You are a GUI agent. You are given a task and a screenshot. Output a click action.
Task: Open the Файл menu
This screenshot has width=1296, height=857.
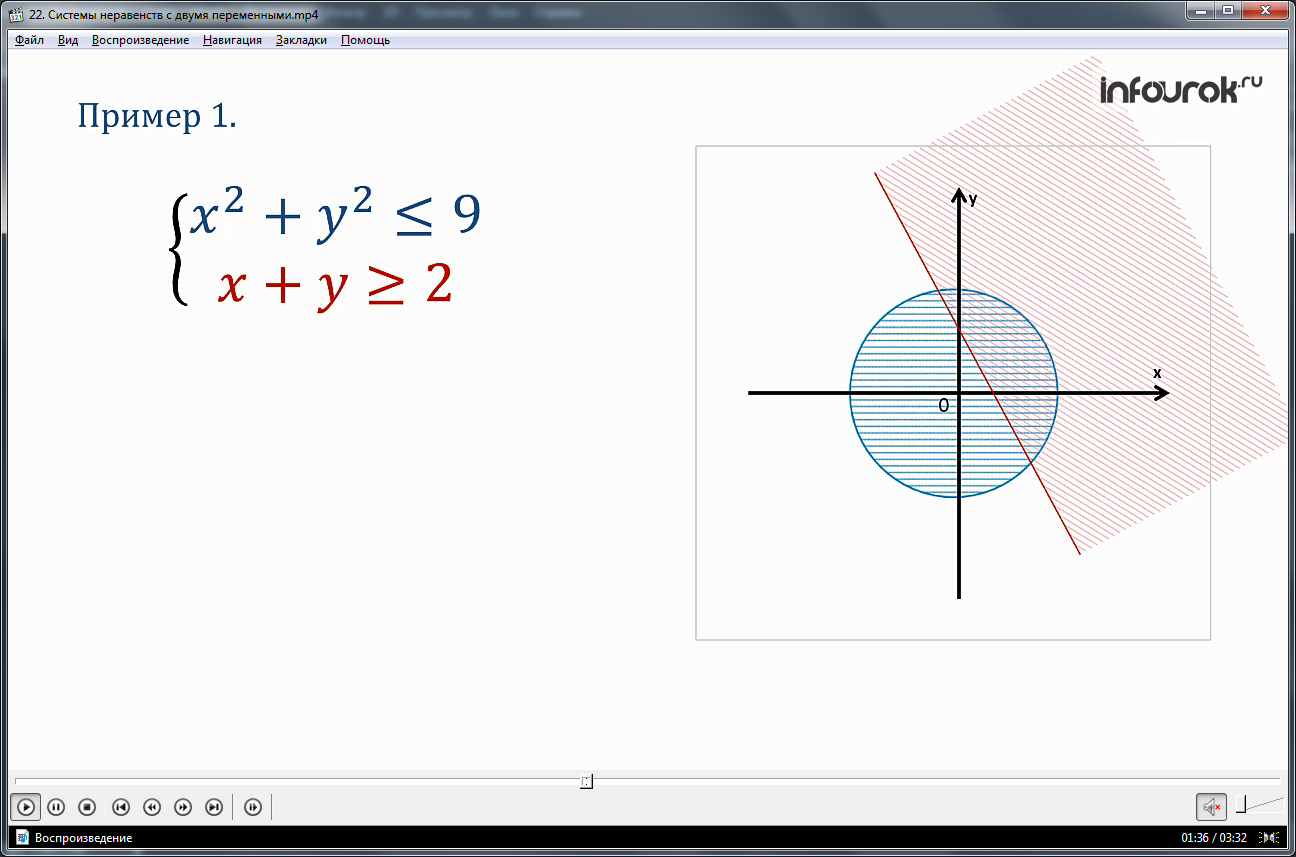coord(29,40)
